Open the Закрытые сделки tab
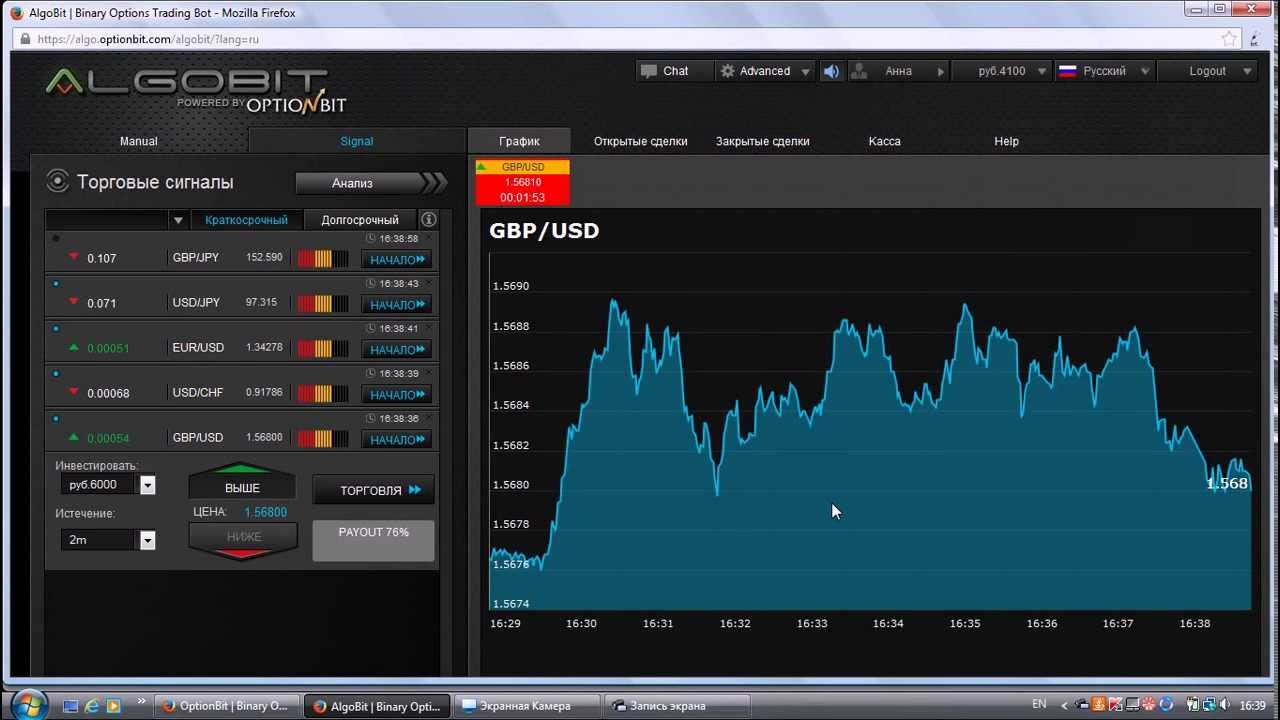Image resolution: width=1280 pixels, height=720 pixels. [763, 141]
